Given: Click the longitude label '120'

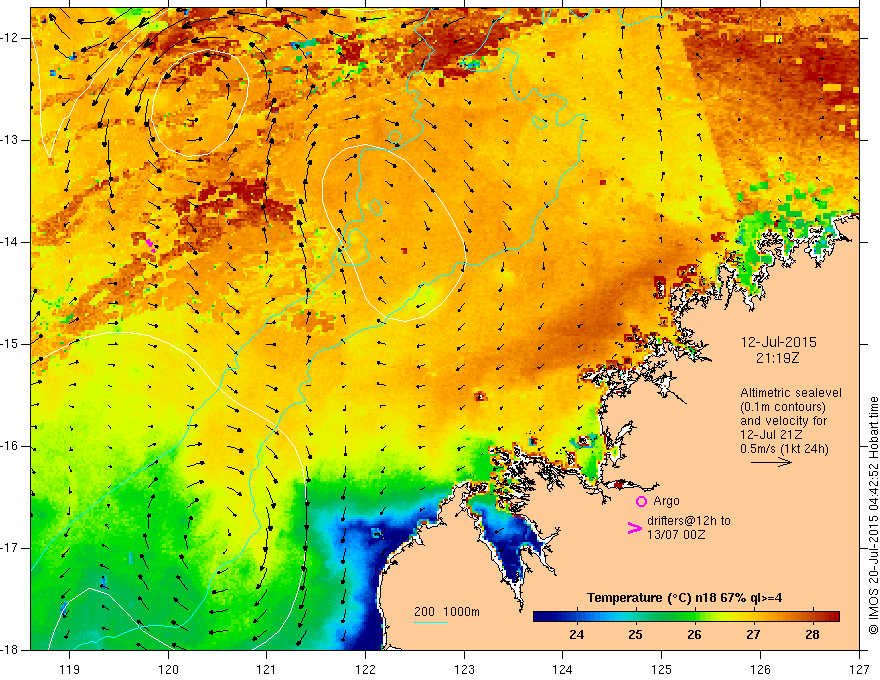Looking at the screenshot, I should (168, 670).
